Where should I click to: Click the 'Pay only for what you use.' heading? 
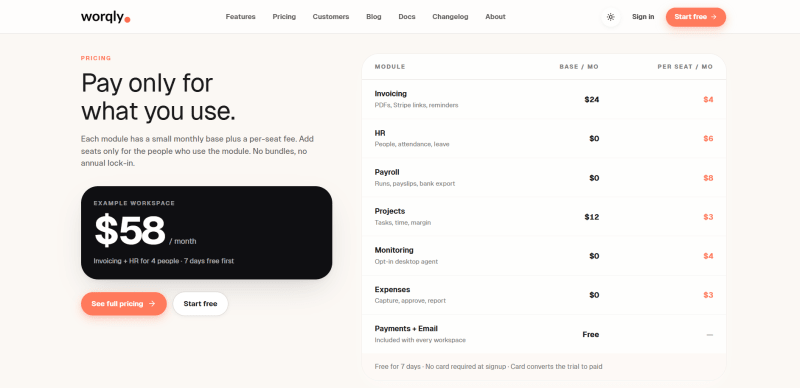pyautogui.click(x=159, y=98)
